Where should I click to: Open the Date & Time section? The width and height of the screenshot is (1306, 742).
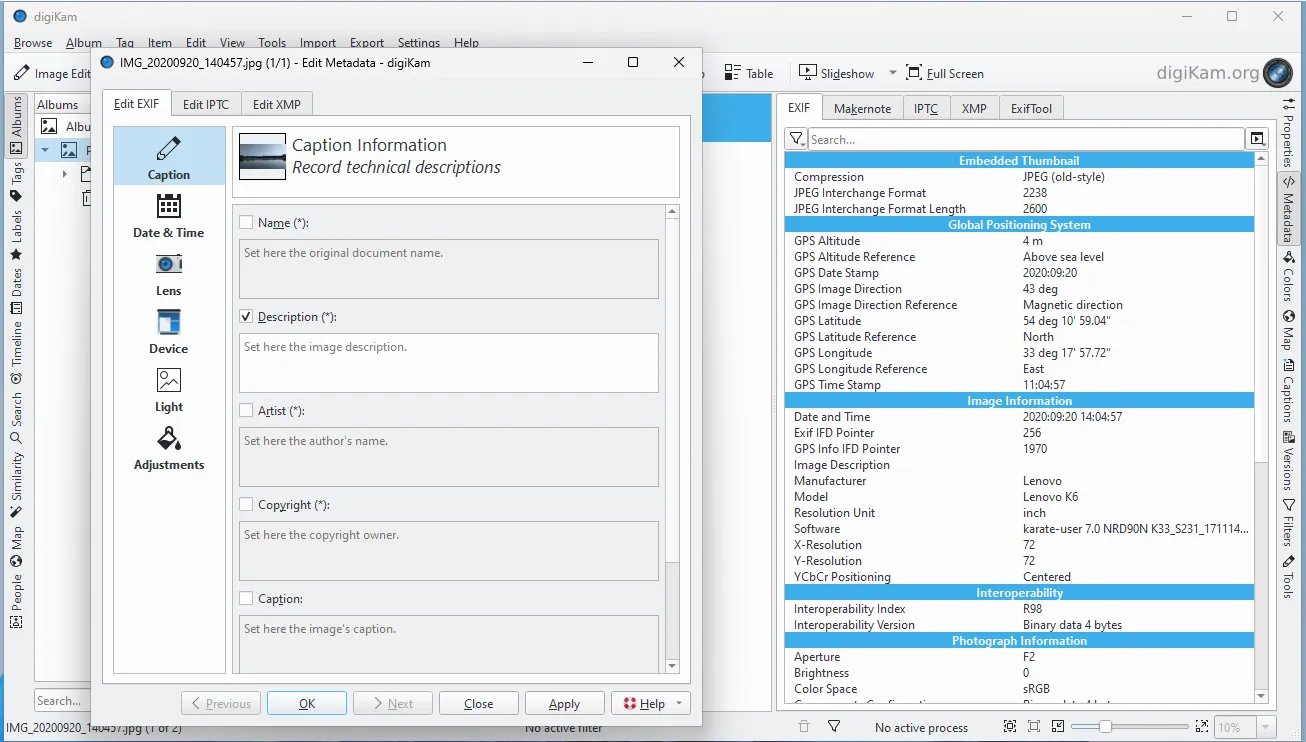(169, 215)
